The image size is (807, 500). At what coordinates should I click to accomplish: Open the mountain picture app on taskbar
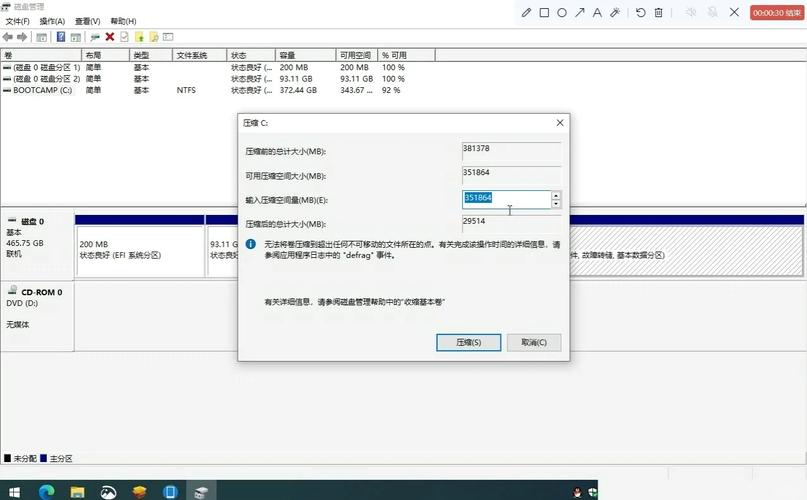(x=108, y=491)
